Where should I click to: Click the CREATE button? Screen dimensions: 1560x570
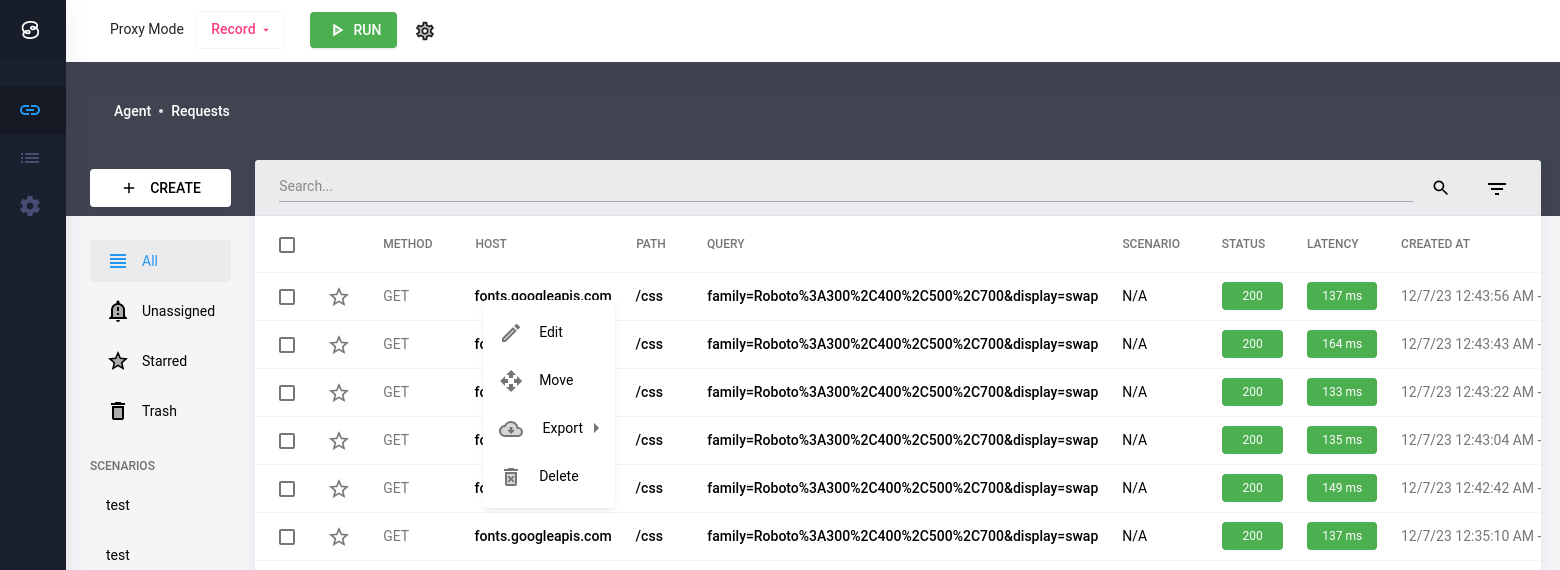tap(160, 188)
